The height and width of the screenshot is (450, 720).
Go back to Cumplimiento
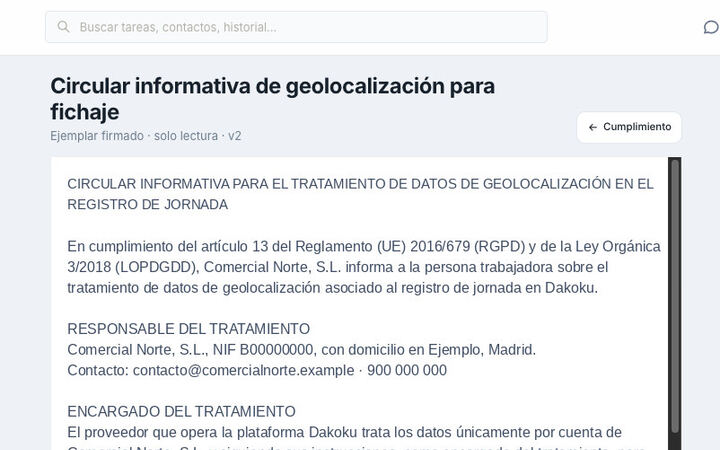click(629, 127)
